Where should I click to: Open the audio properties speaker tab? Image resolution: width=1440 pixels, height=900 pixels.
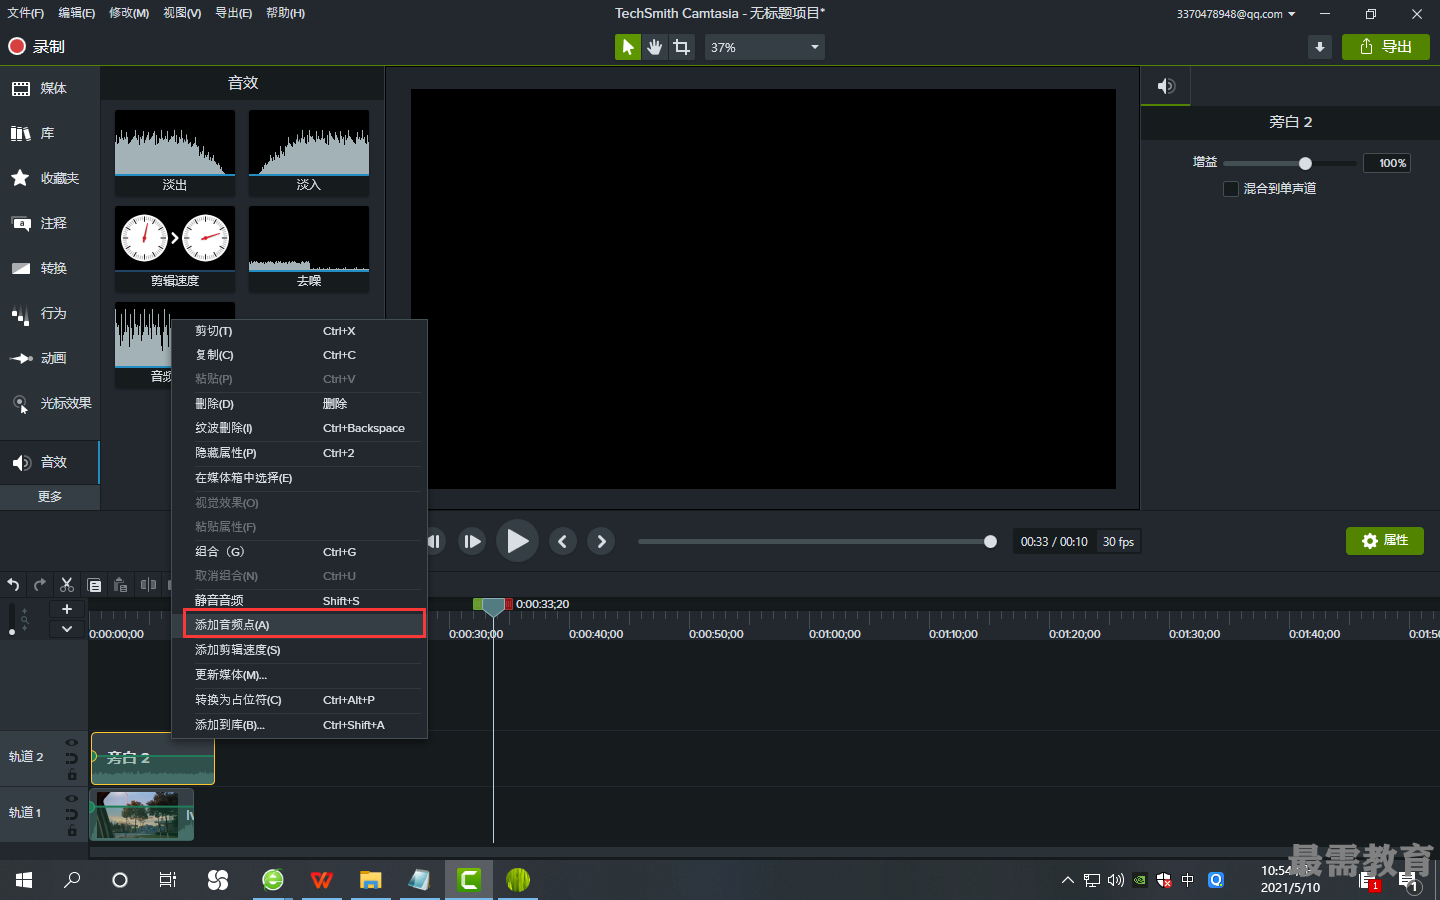pos(1166,86)
